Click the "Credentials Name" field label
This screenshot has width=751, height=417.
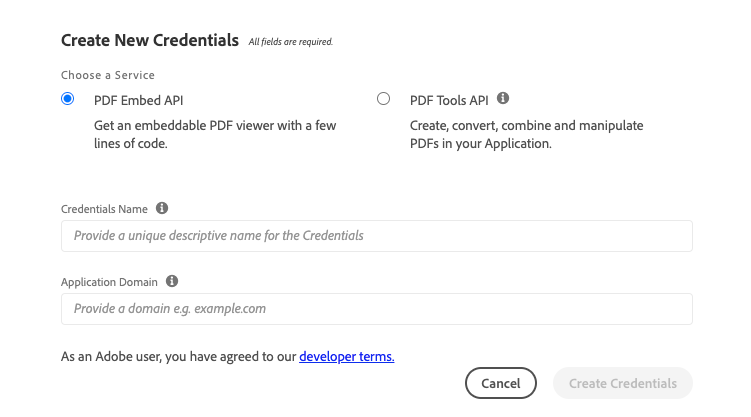(104, 209)
